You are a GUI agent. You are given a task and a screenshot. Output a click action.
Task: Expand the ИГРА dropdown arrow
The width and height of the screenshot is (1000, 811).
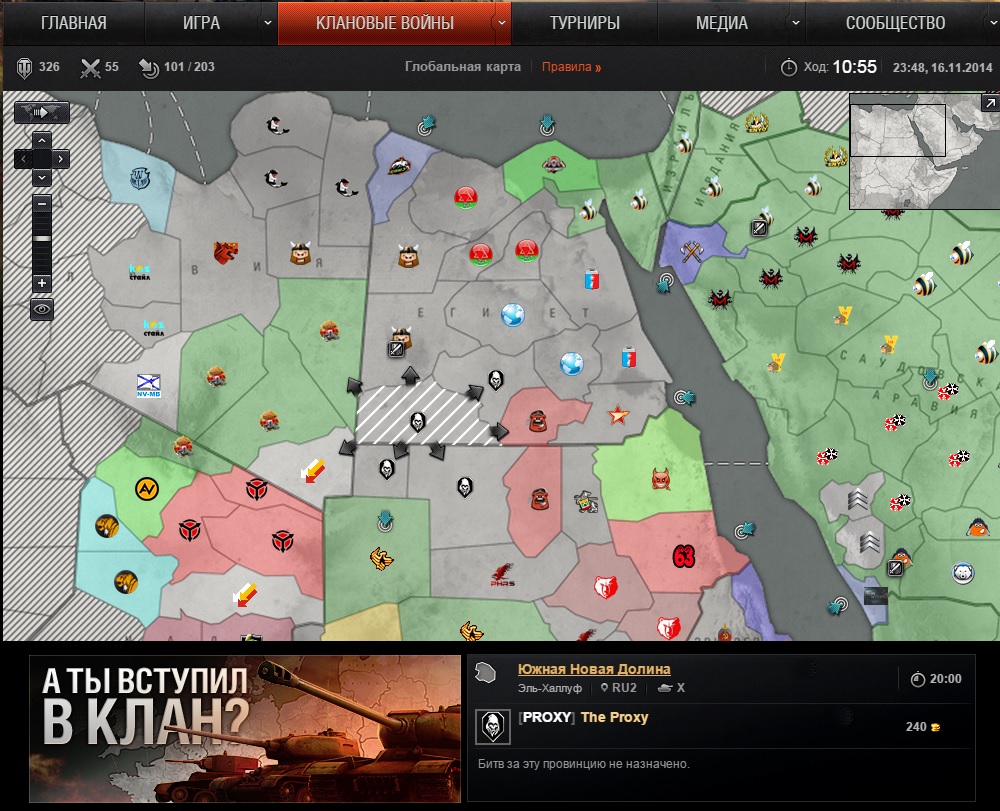268,23
